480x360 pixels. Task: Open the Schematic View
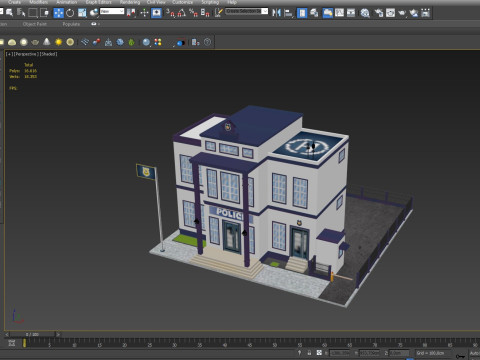[x=351, y=13]
